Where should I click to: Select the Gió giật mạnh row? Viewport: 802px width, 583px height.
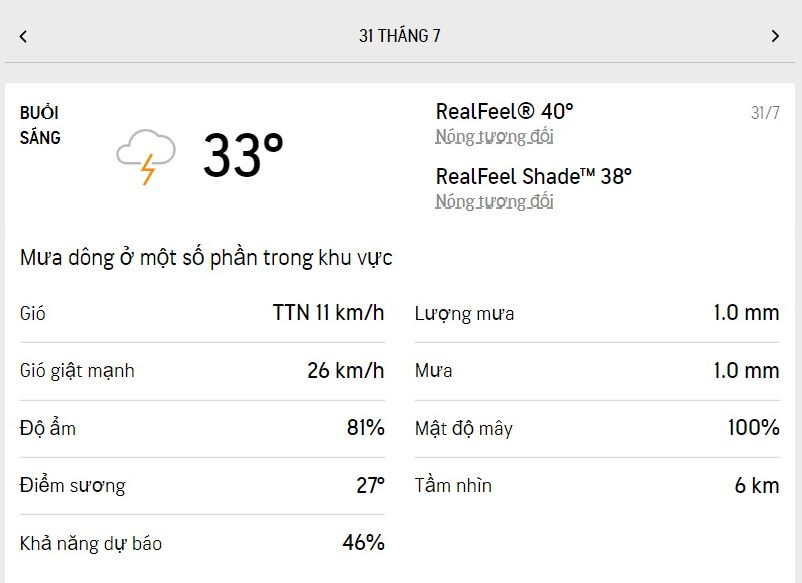pyautogui.click(x=202, y=371)
